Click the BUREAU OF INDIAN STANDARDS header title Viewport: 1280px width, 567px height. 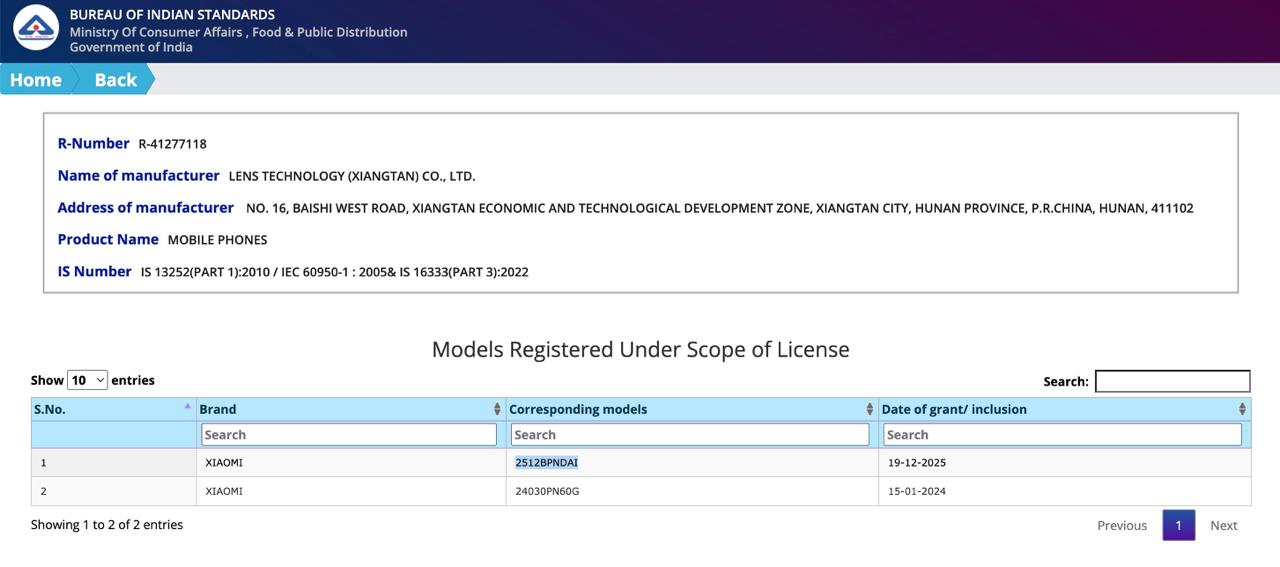pos(172,14)
